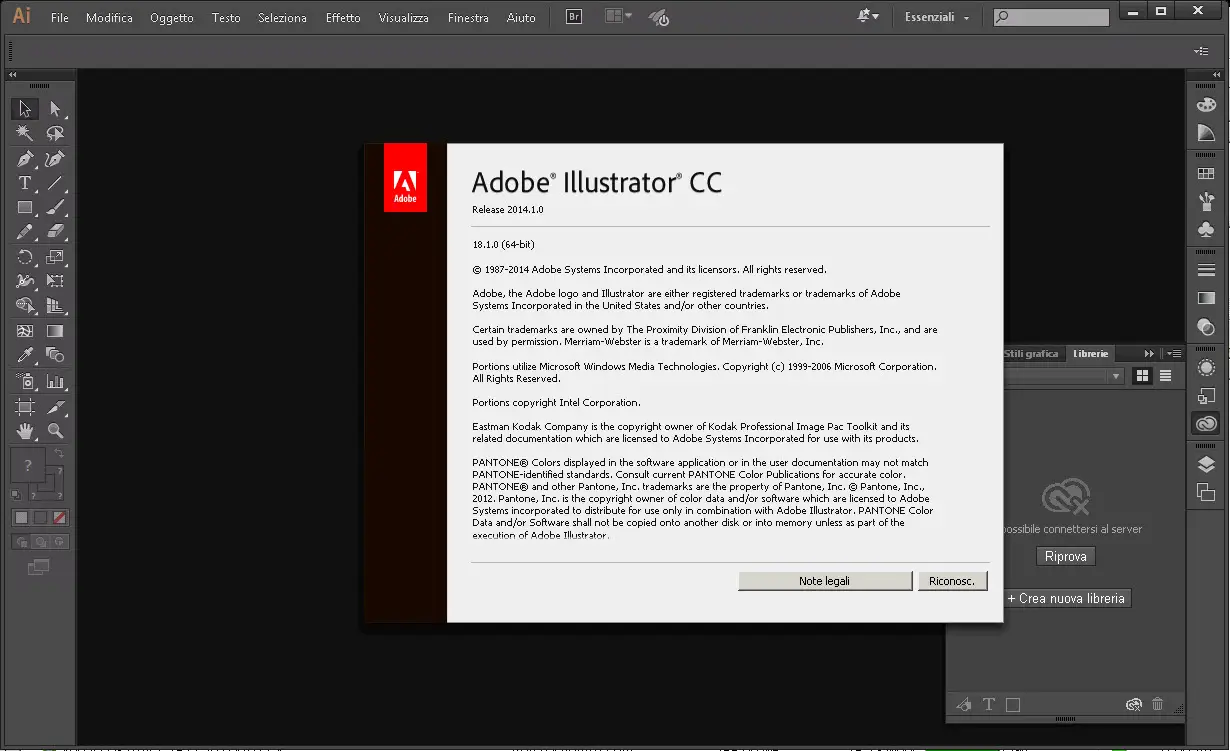Open the Arrange Documents dropdown
The image size is (1230, 751).
[x=618, y=17]
